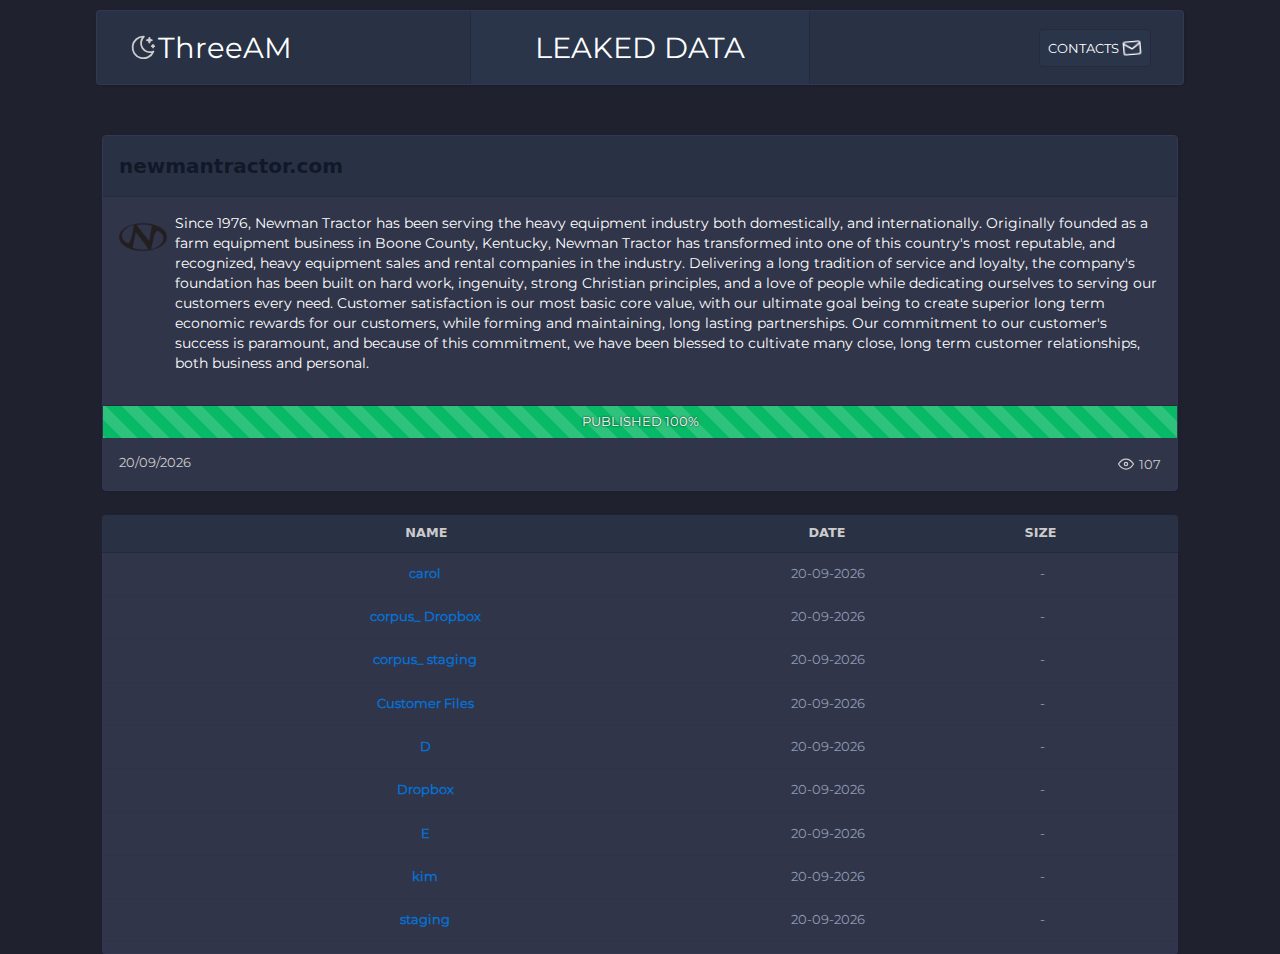The width and height of the screenshot is (1280, 954).
Task: Open the Dropbox folder link
Action: point(425,790)
